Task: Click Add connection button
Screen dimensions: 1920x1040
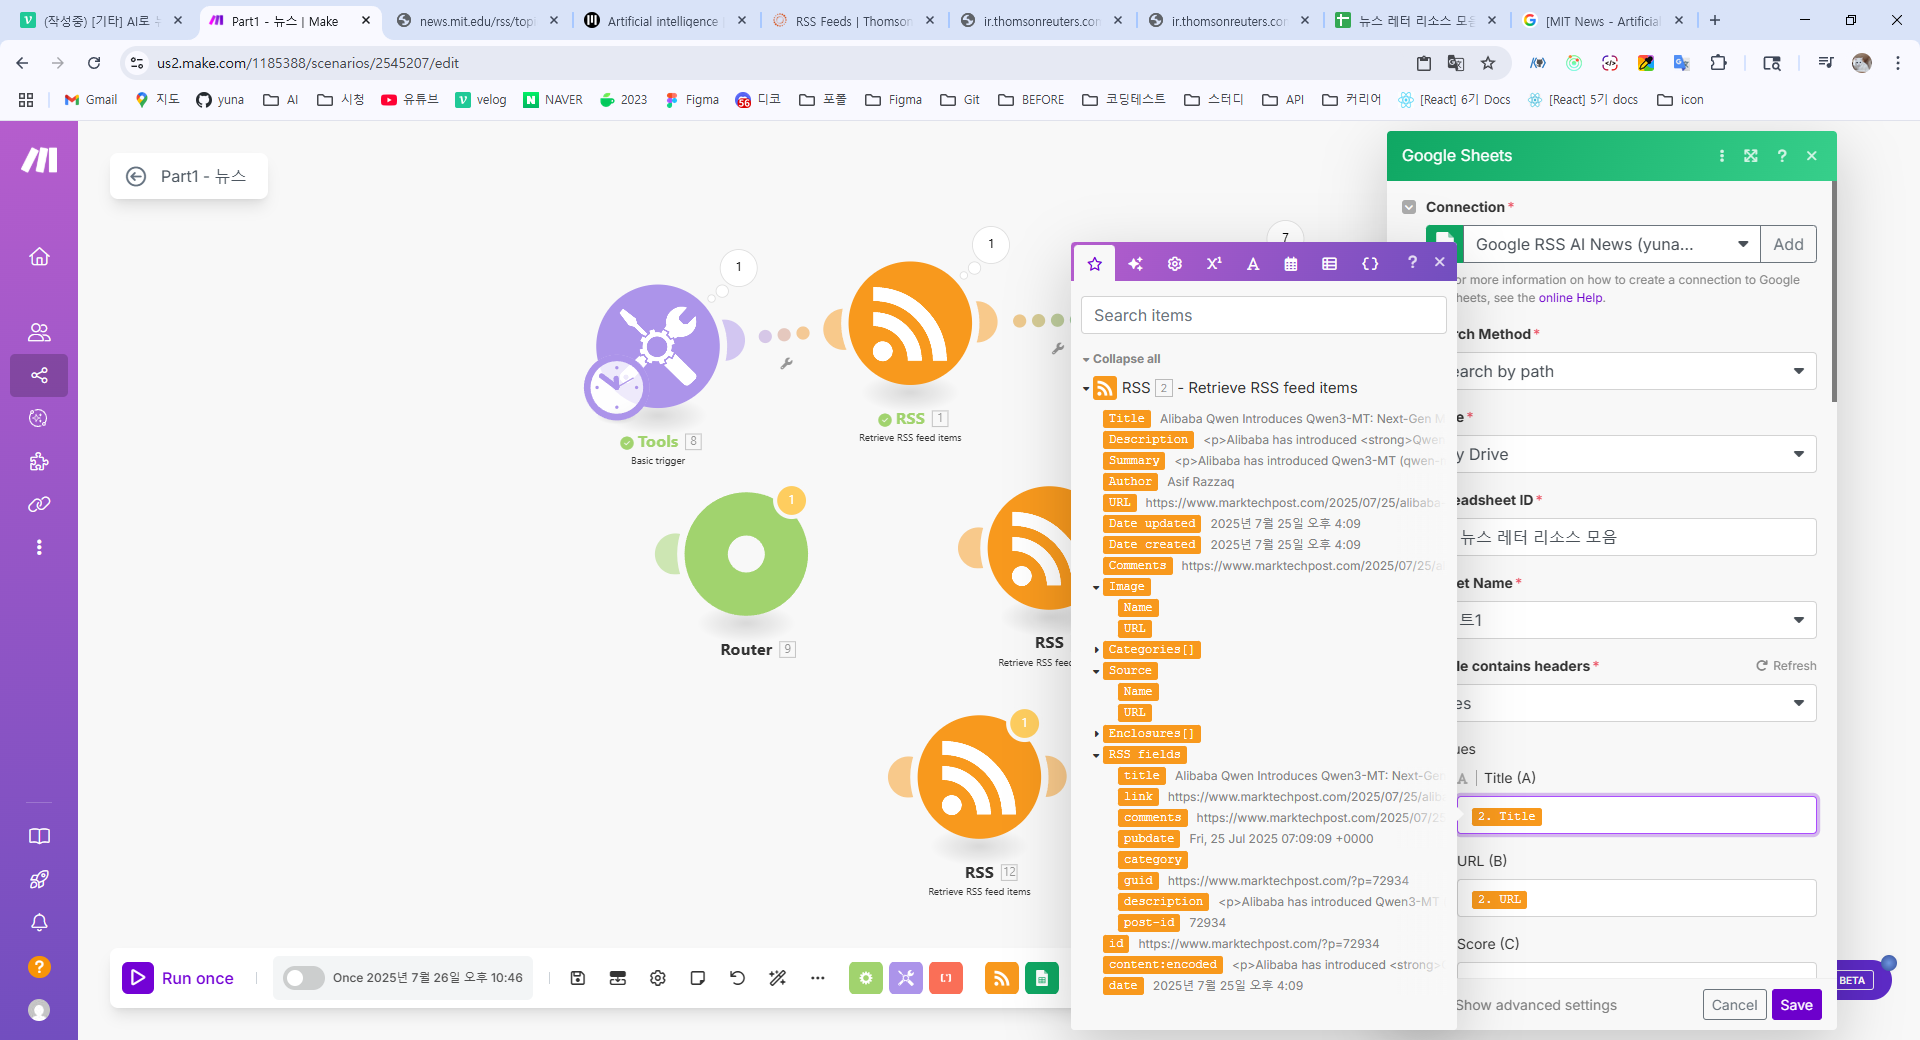Action: click(1788, 244)
